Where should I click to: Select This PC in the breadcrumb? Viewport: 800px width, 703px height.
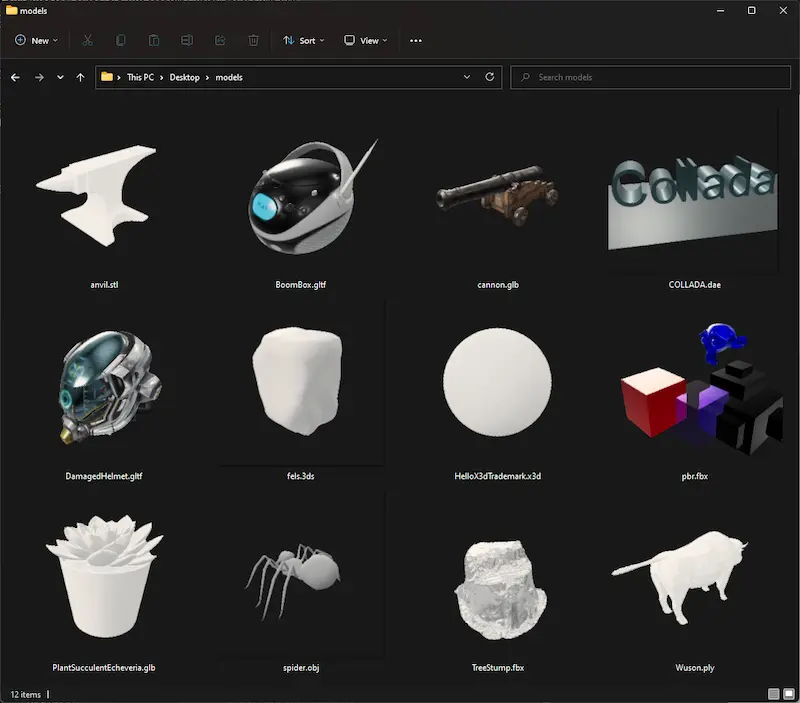(x=140, y=77)
